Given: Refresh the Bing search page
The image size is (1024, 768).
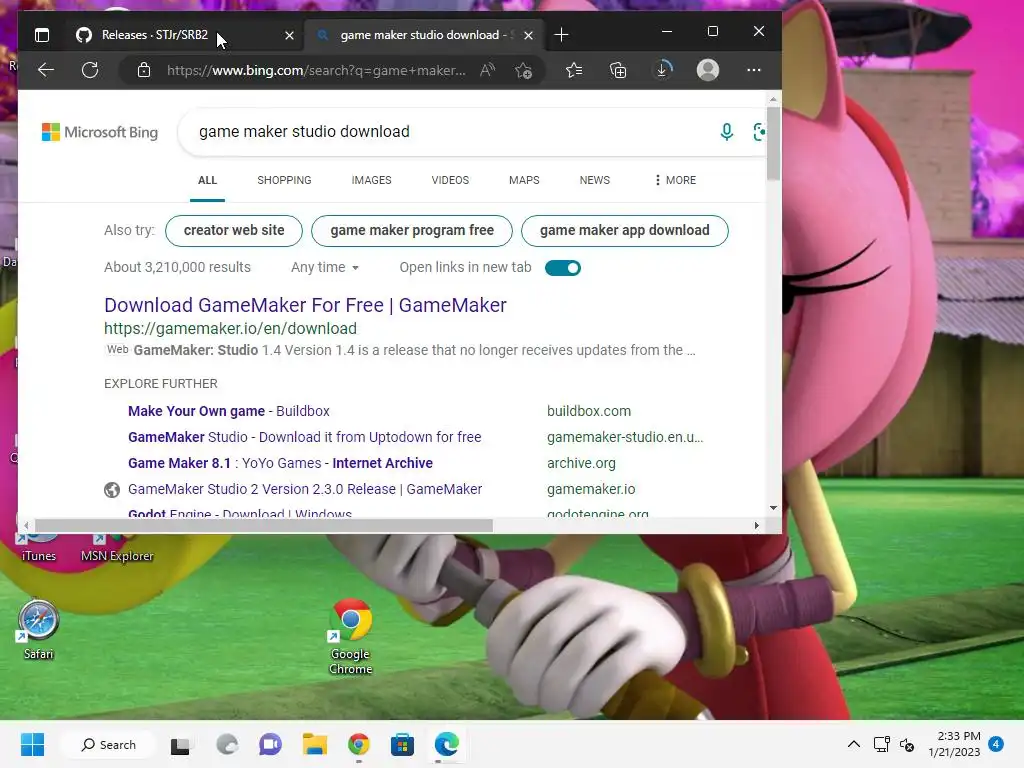Looking at the screenshot, I should point(90,70).
